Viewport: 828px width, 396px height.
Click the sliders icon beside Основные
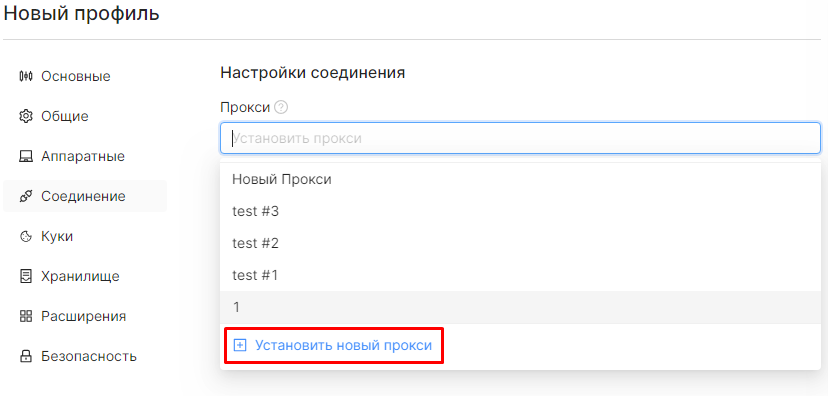pos(26,76)
